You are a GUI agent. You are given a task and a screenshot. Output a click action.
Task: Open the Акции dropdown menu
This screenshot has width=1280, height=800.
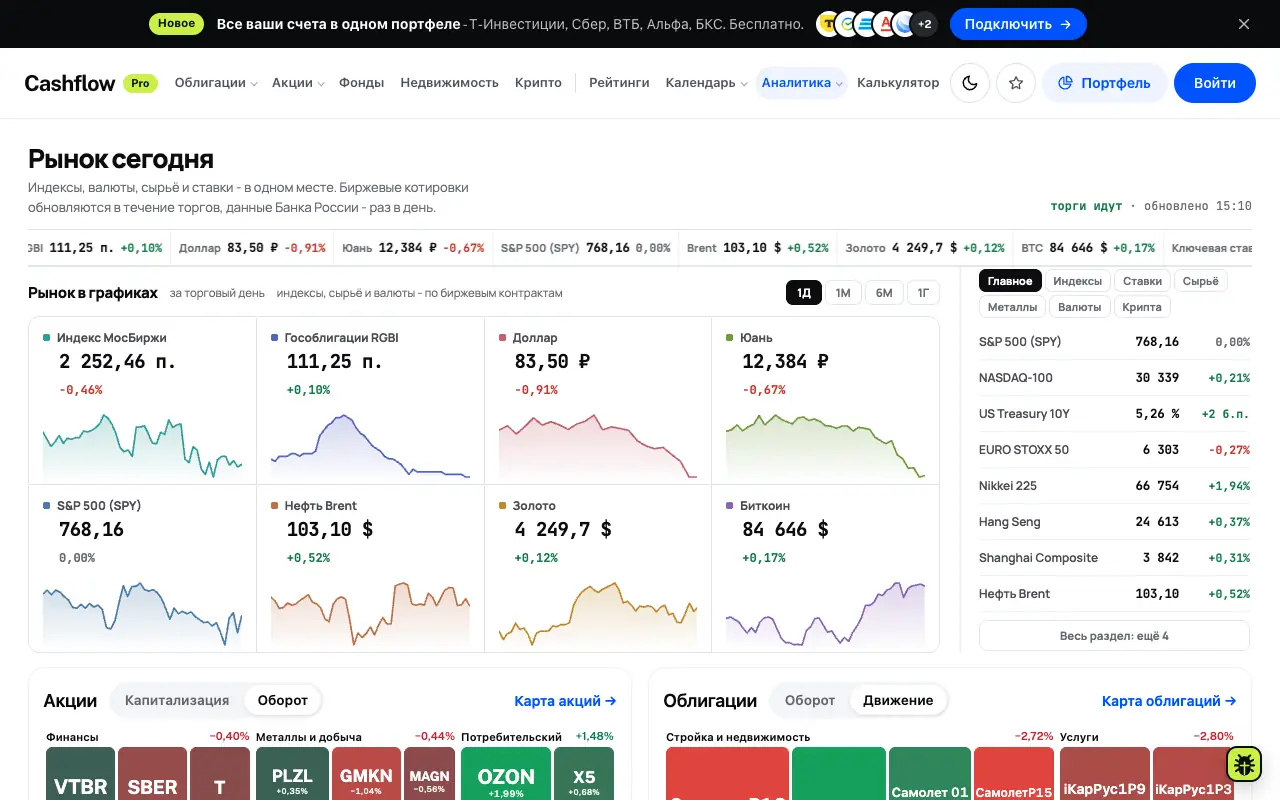click(298, 83)
